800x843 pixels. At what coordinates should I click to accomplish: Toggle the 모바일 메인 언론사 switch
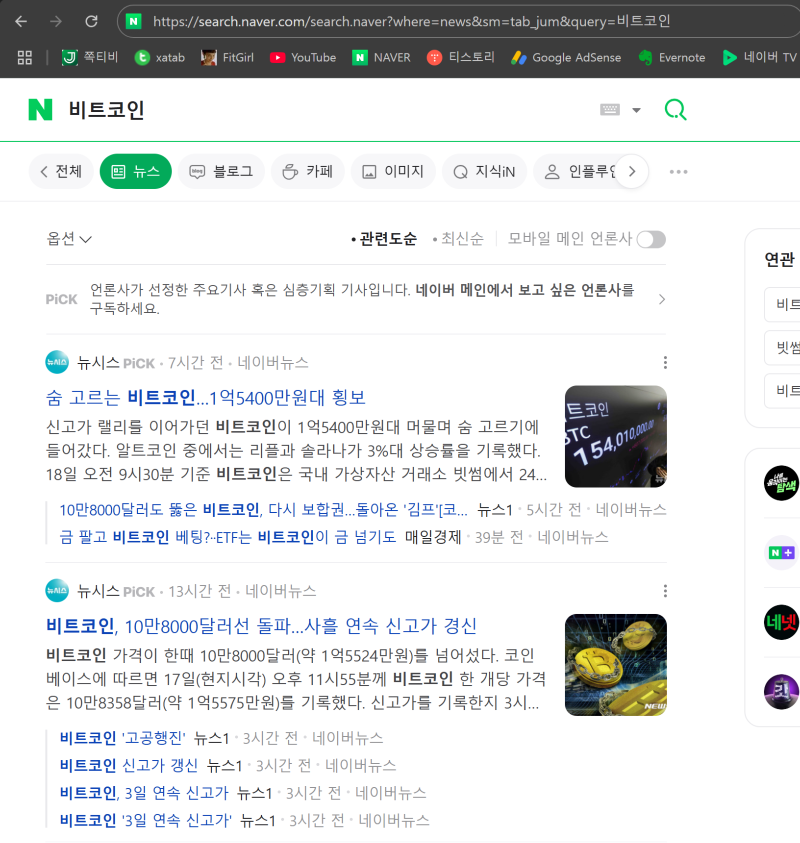click(x=651, y=239)
